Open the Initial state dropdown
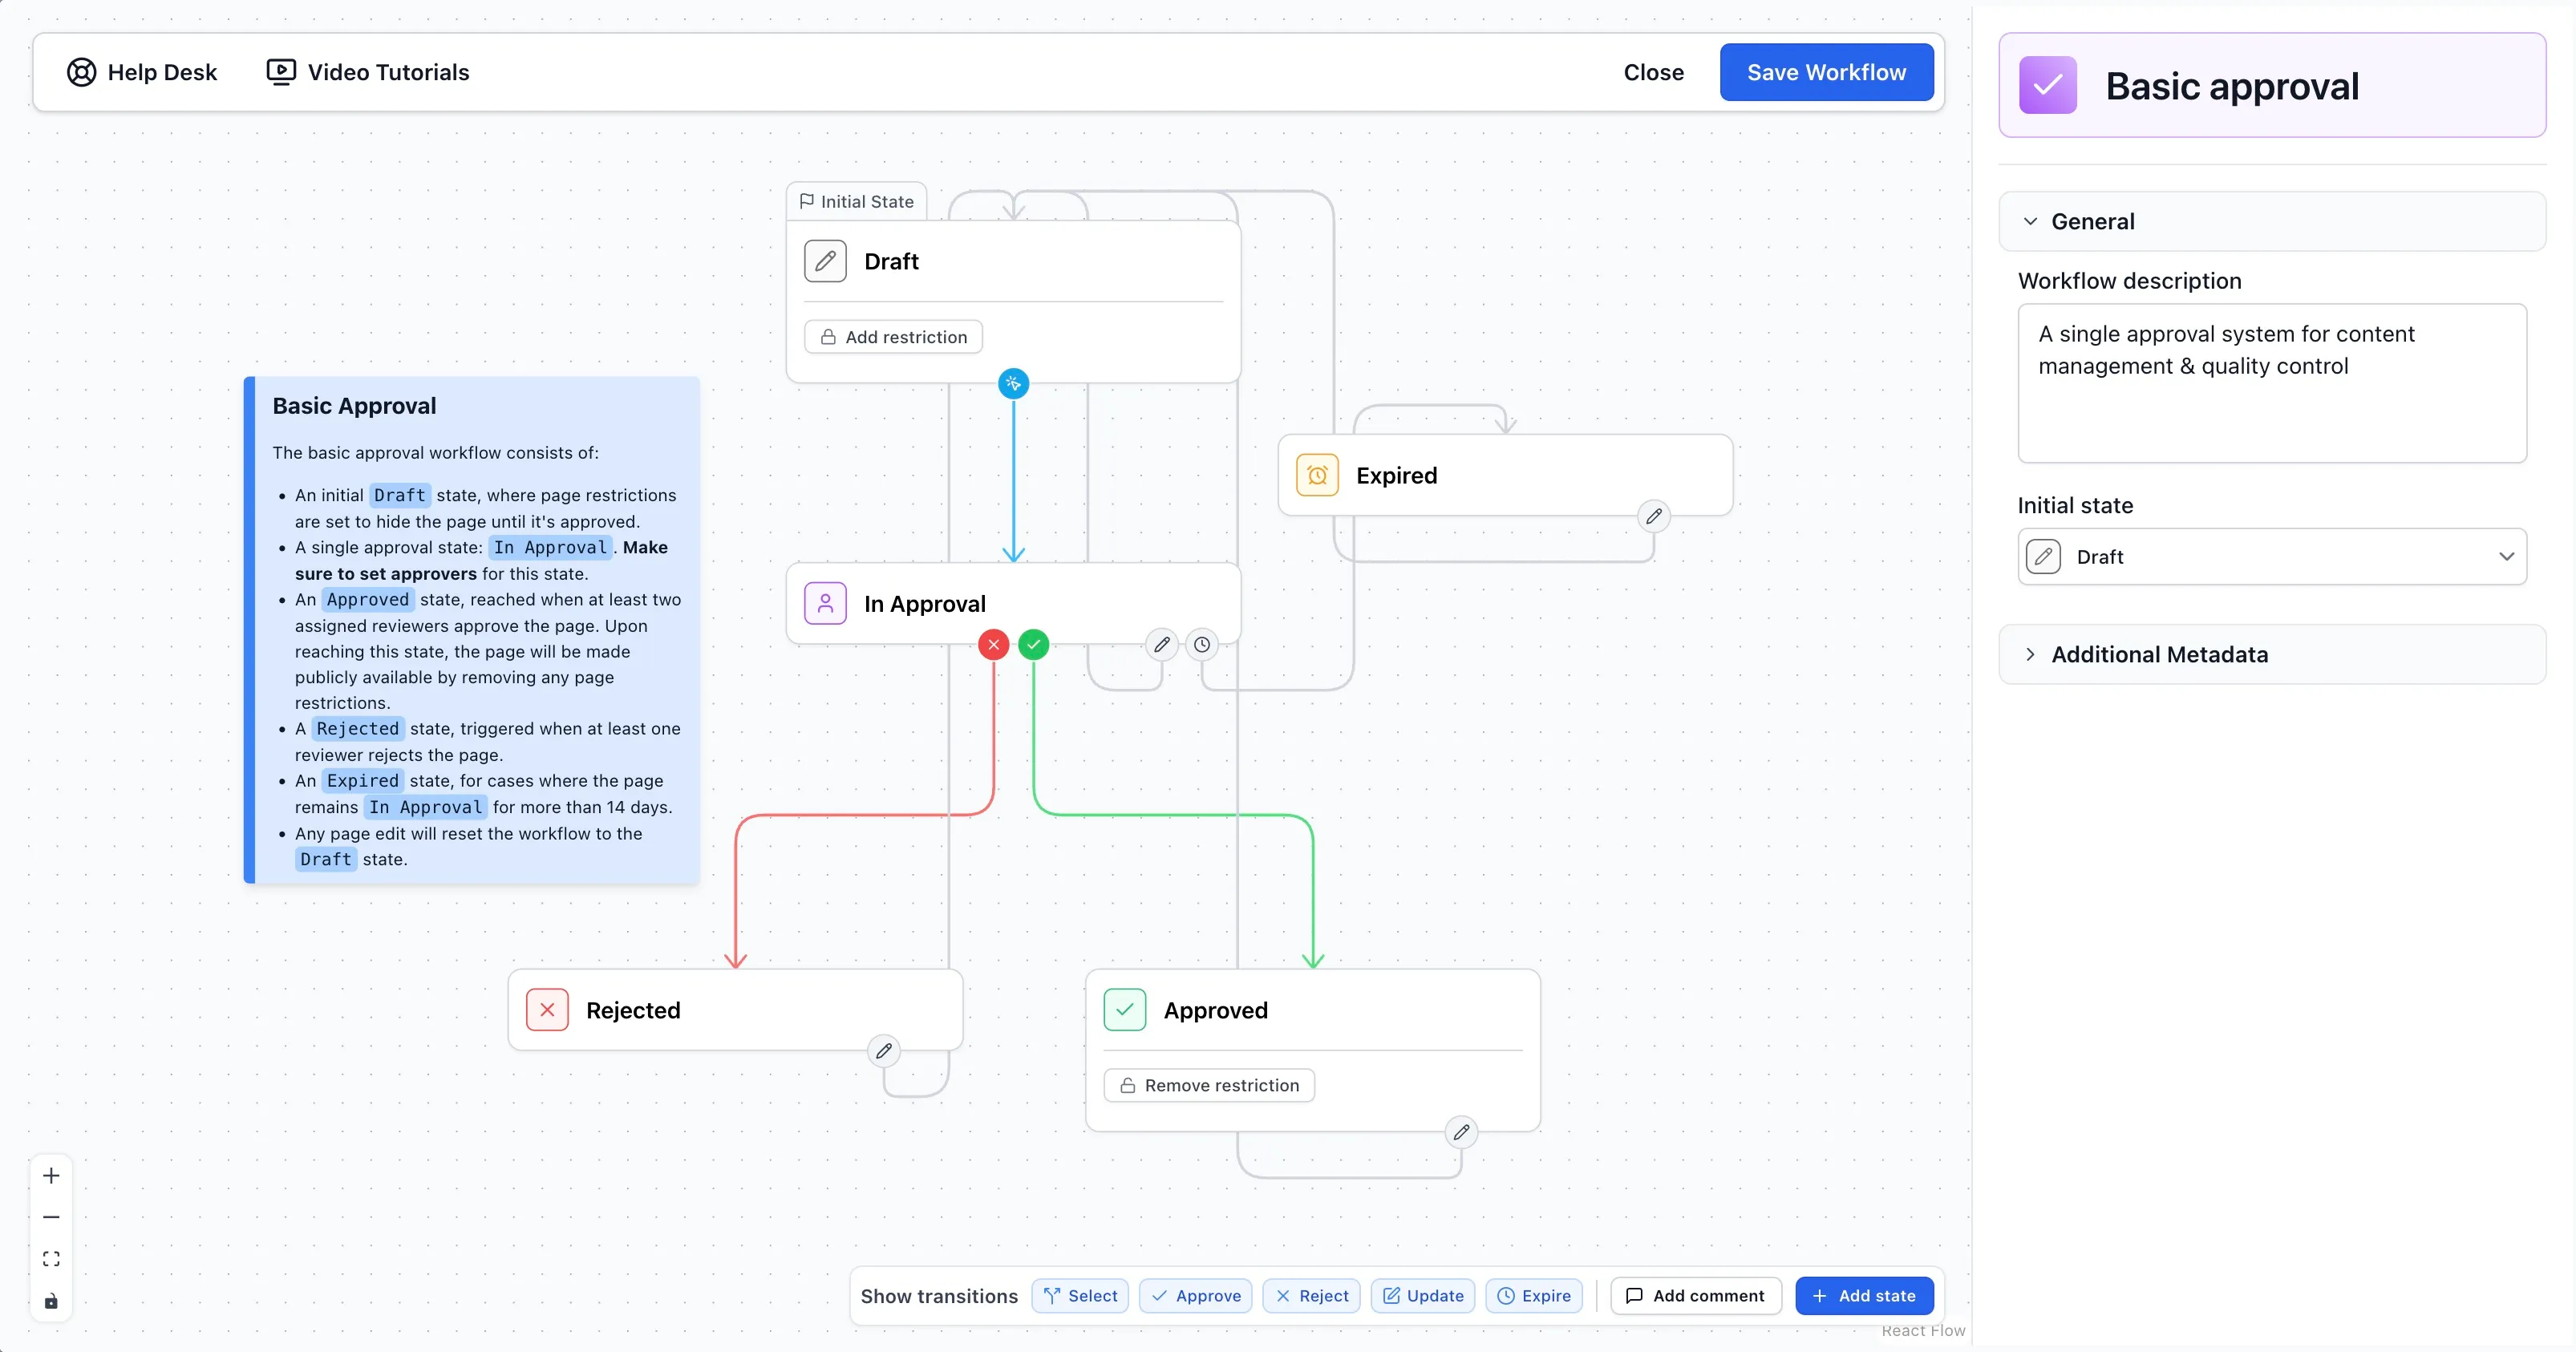Viewport: 2576px width, 1352px height. click(2271, 556)
